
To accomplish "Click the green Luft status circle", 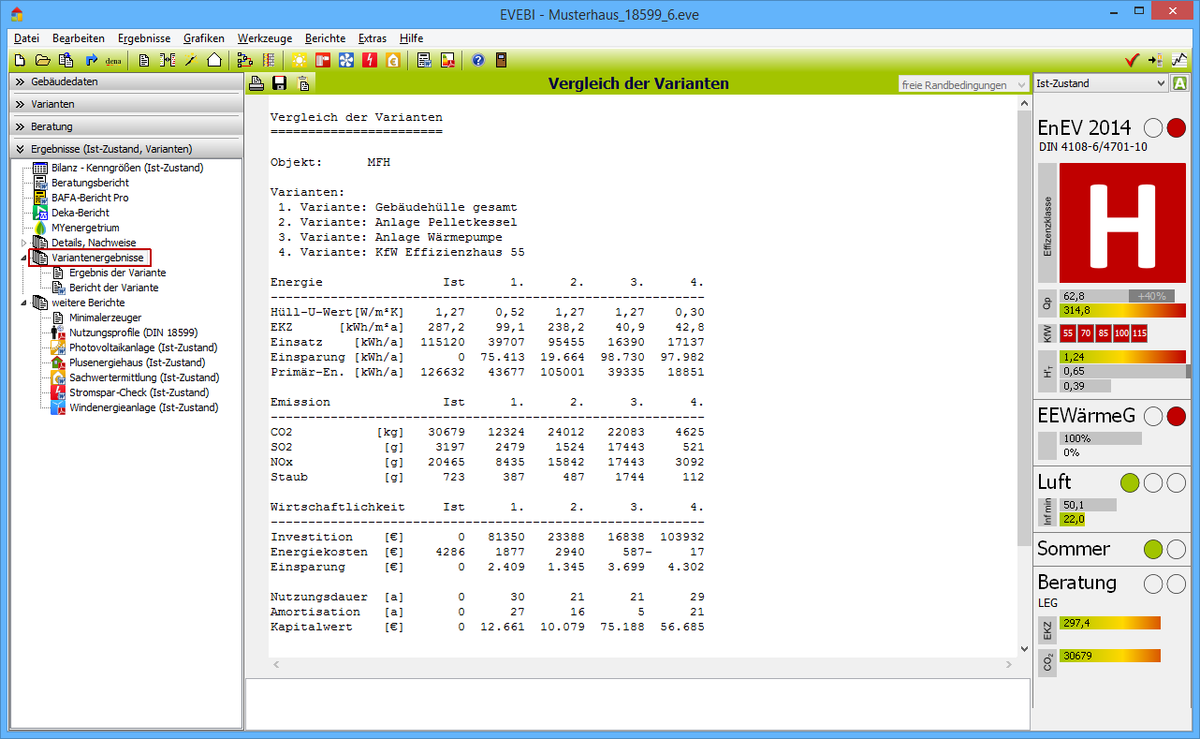I will [1130, 483].
